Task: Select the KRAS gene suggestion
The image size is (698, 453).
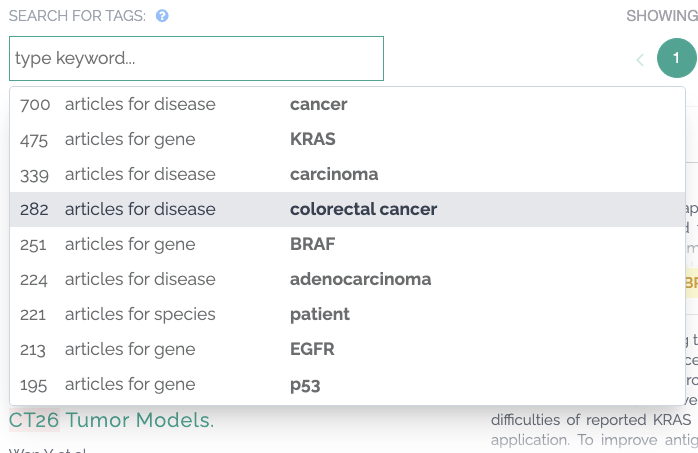Action: (x=312, y=139)
